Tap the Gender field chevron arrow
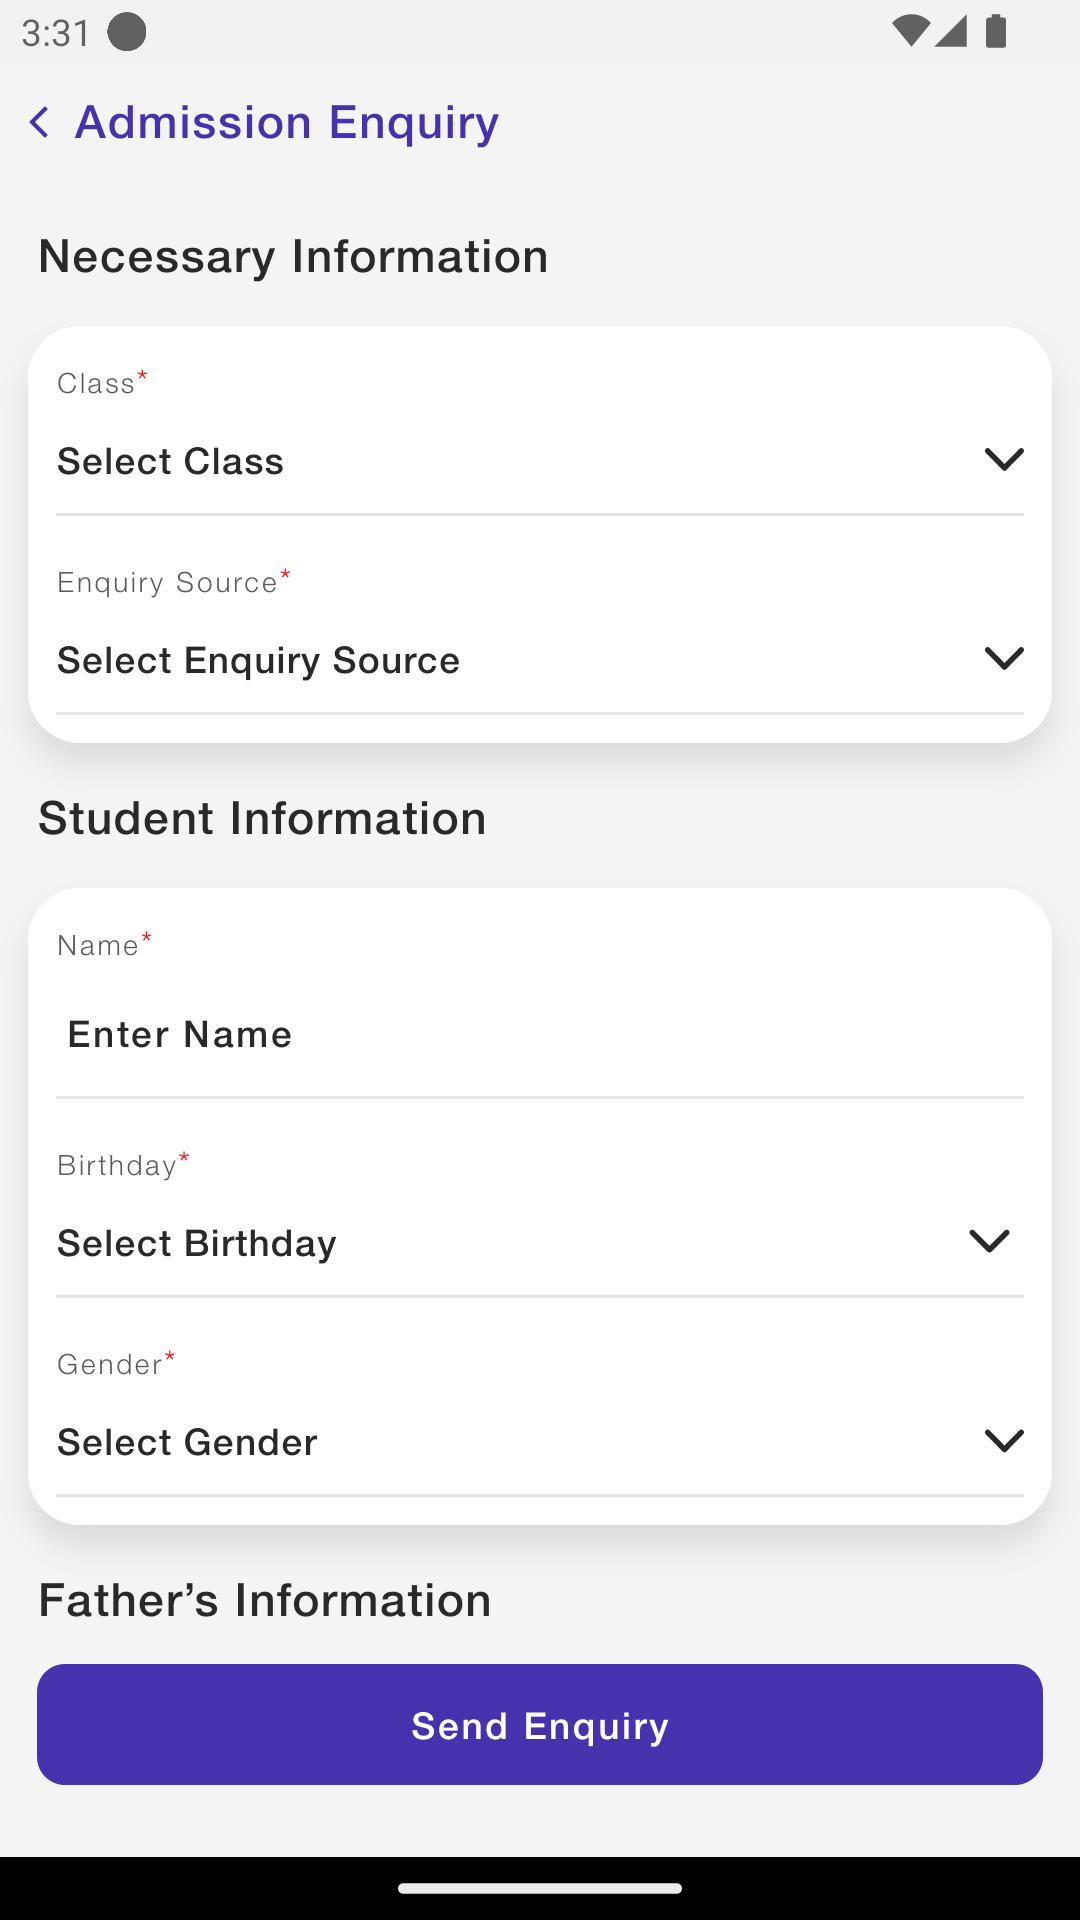Screen dimensions: 1080x1920 (1004, 1440)
